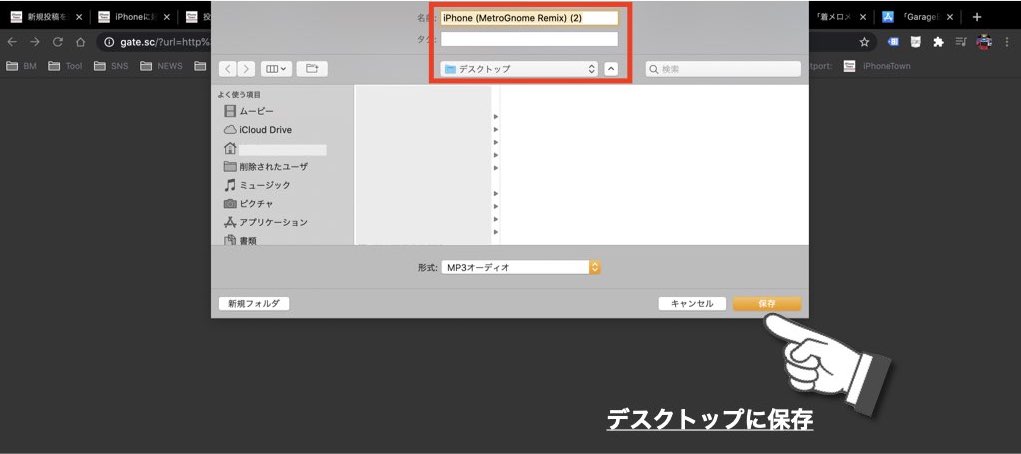The image size is (1021, 454).
Task: Select ミュージック in the sidebar
Action: pyautogui.click(x=264, y=185)
